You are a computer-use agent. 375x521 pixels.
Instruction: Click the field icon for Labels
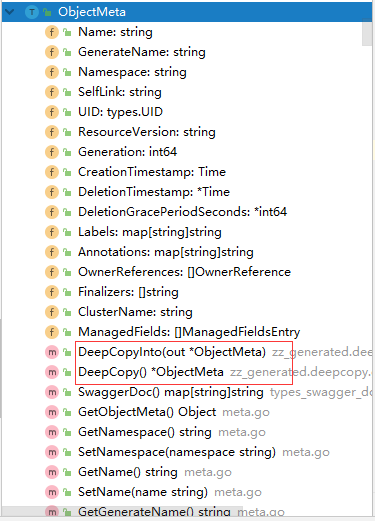click(x=52, y=232)
